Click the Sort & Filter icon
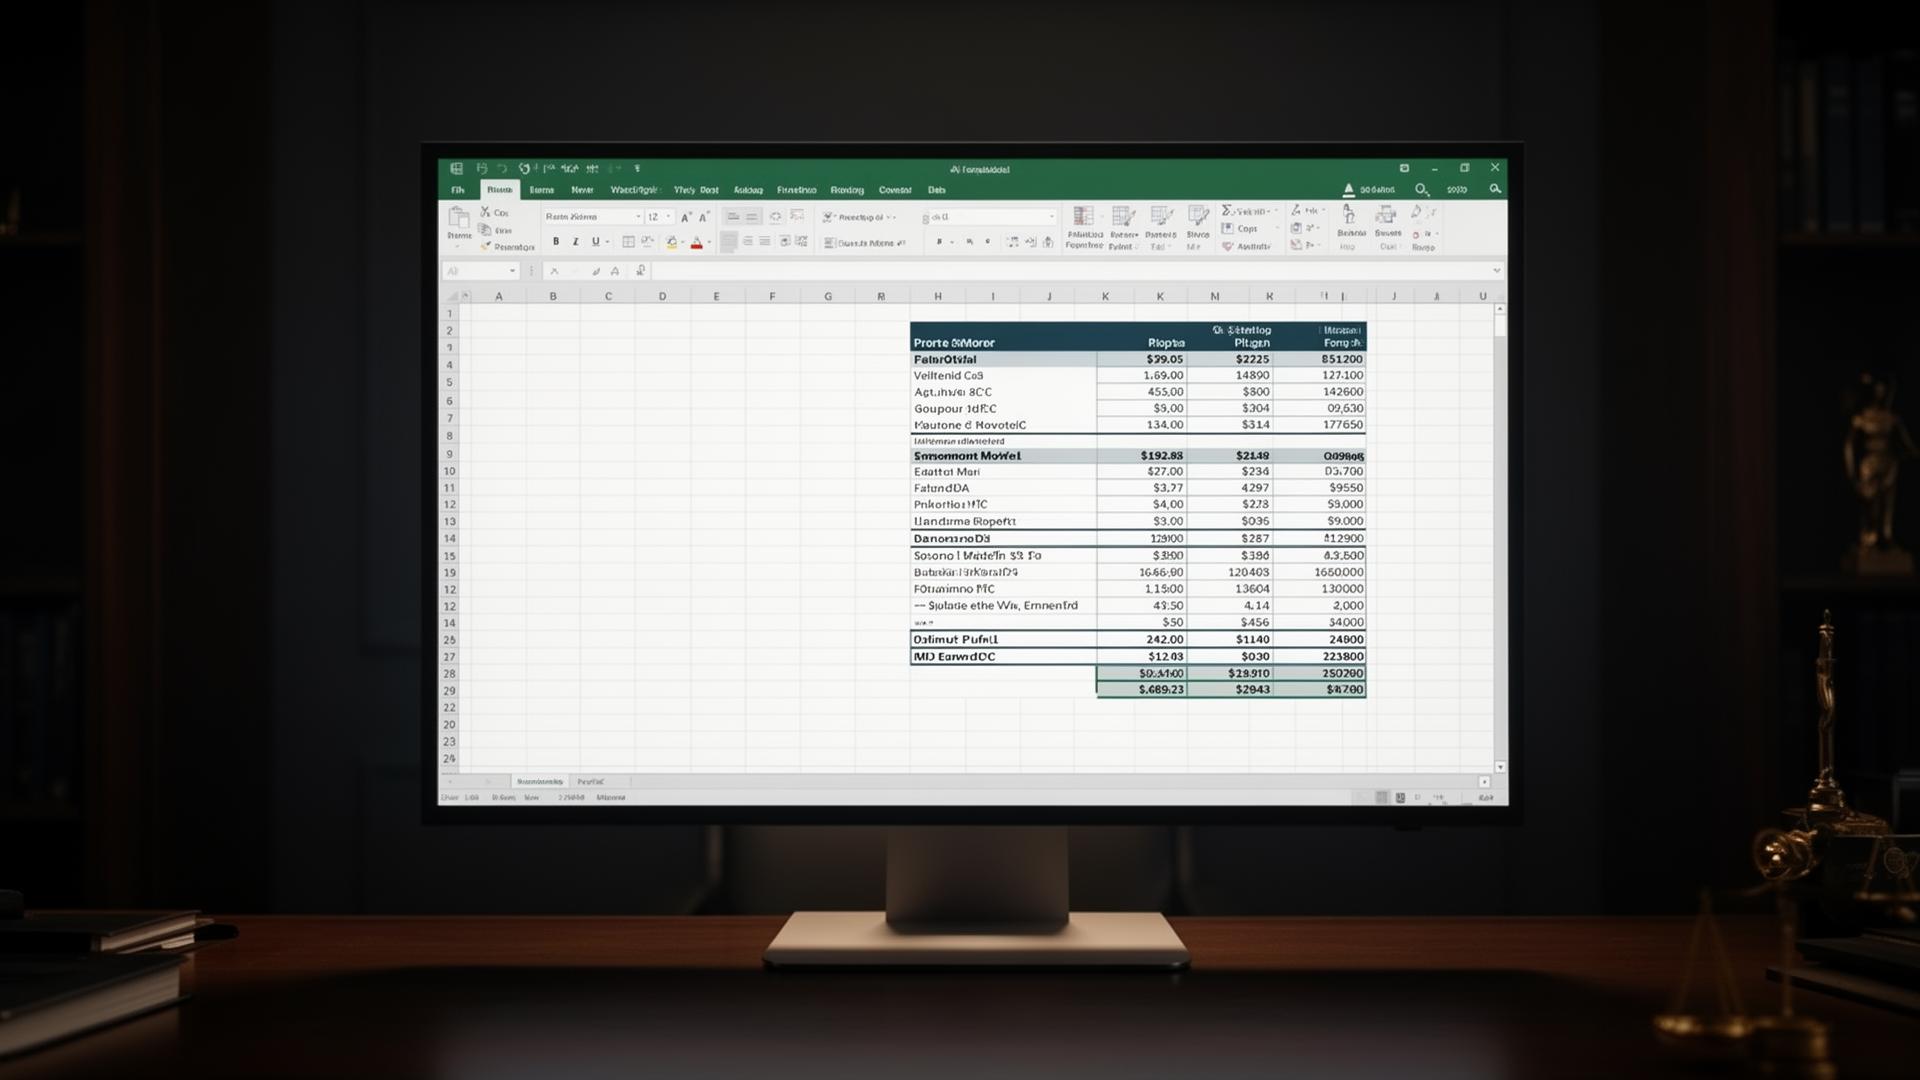This screenshot has width=1920, height=1080. pos(1348,215)
